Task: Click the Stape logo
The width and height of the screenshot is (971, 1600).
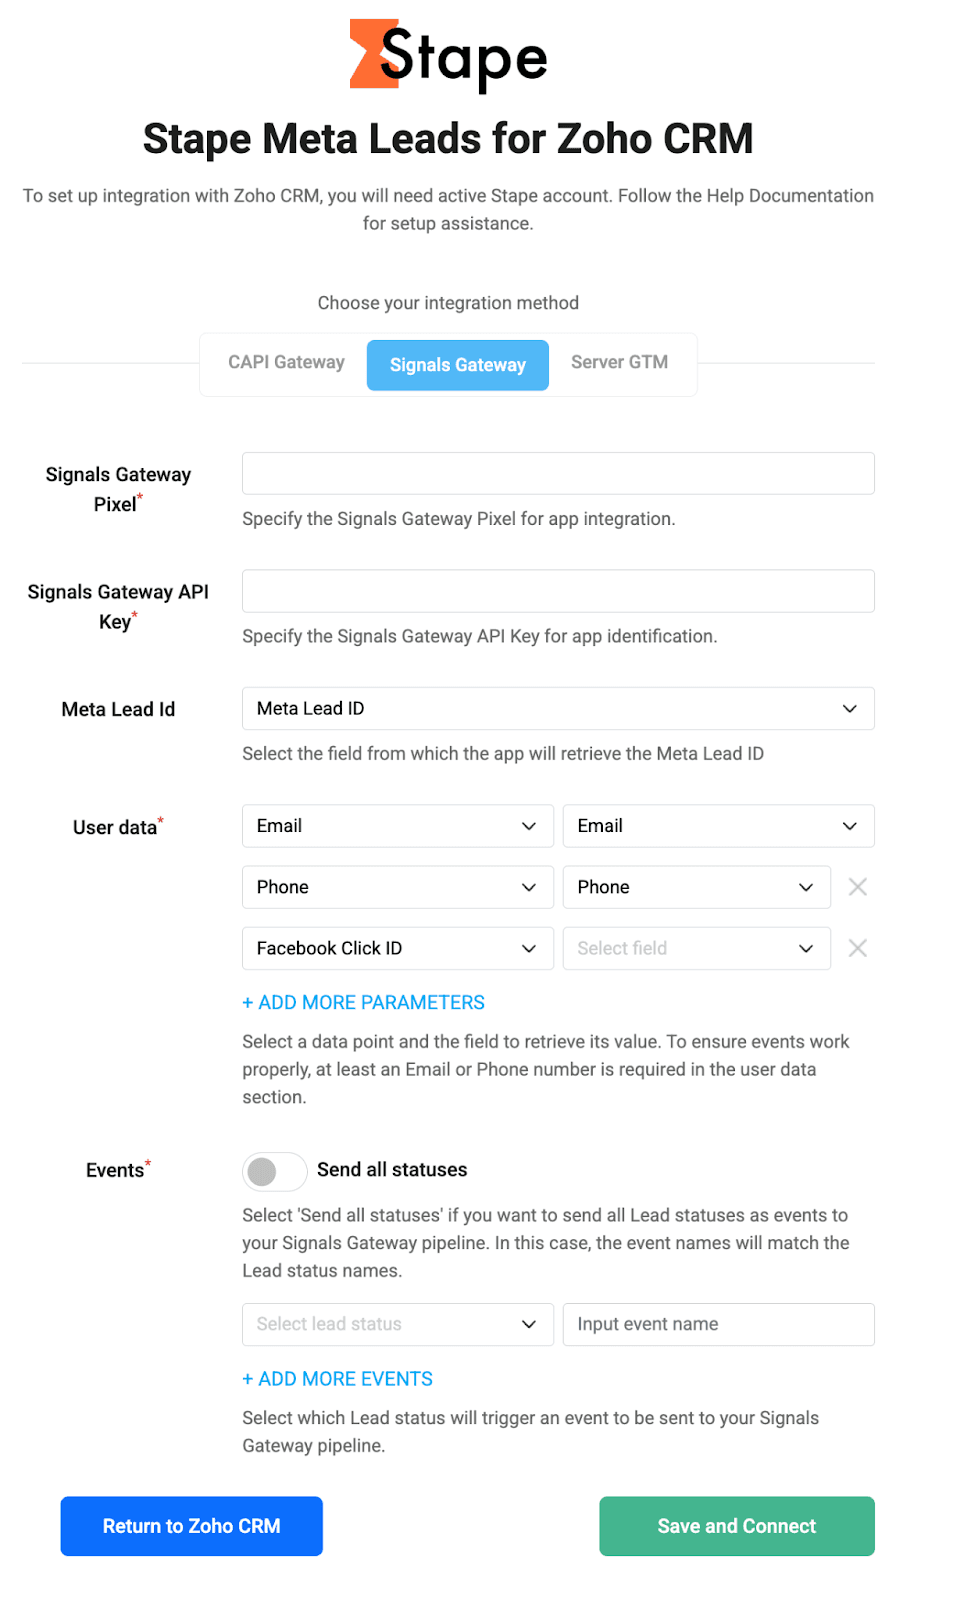Action: click(448, 55)
